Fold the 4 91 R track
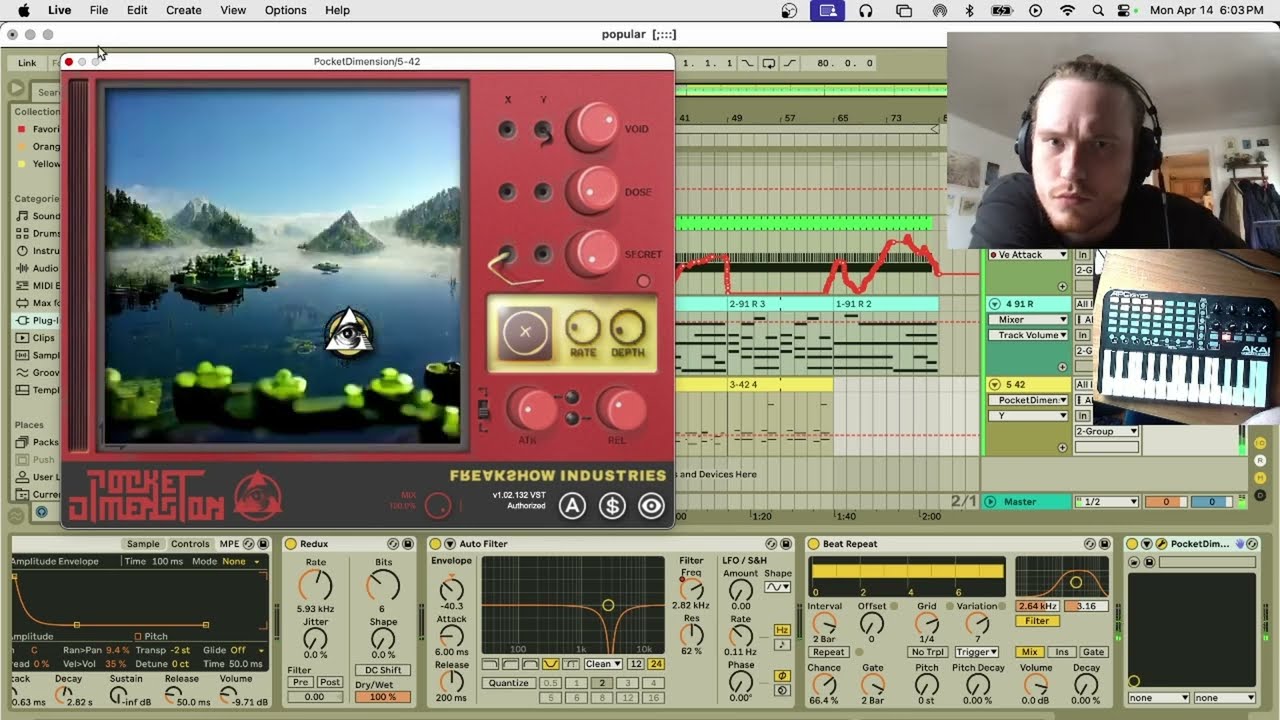 point(994,304)
